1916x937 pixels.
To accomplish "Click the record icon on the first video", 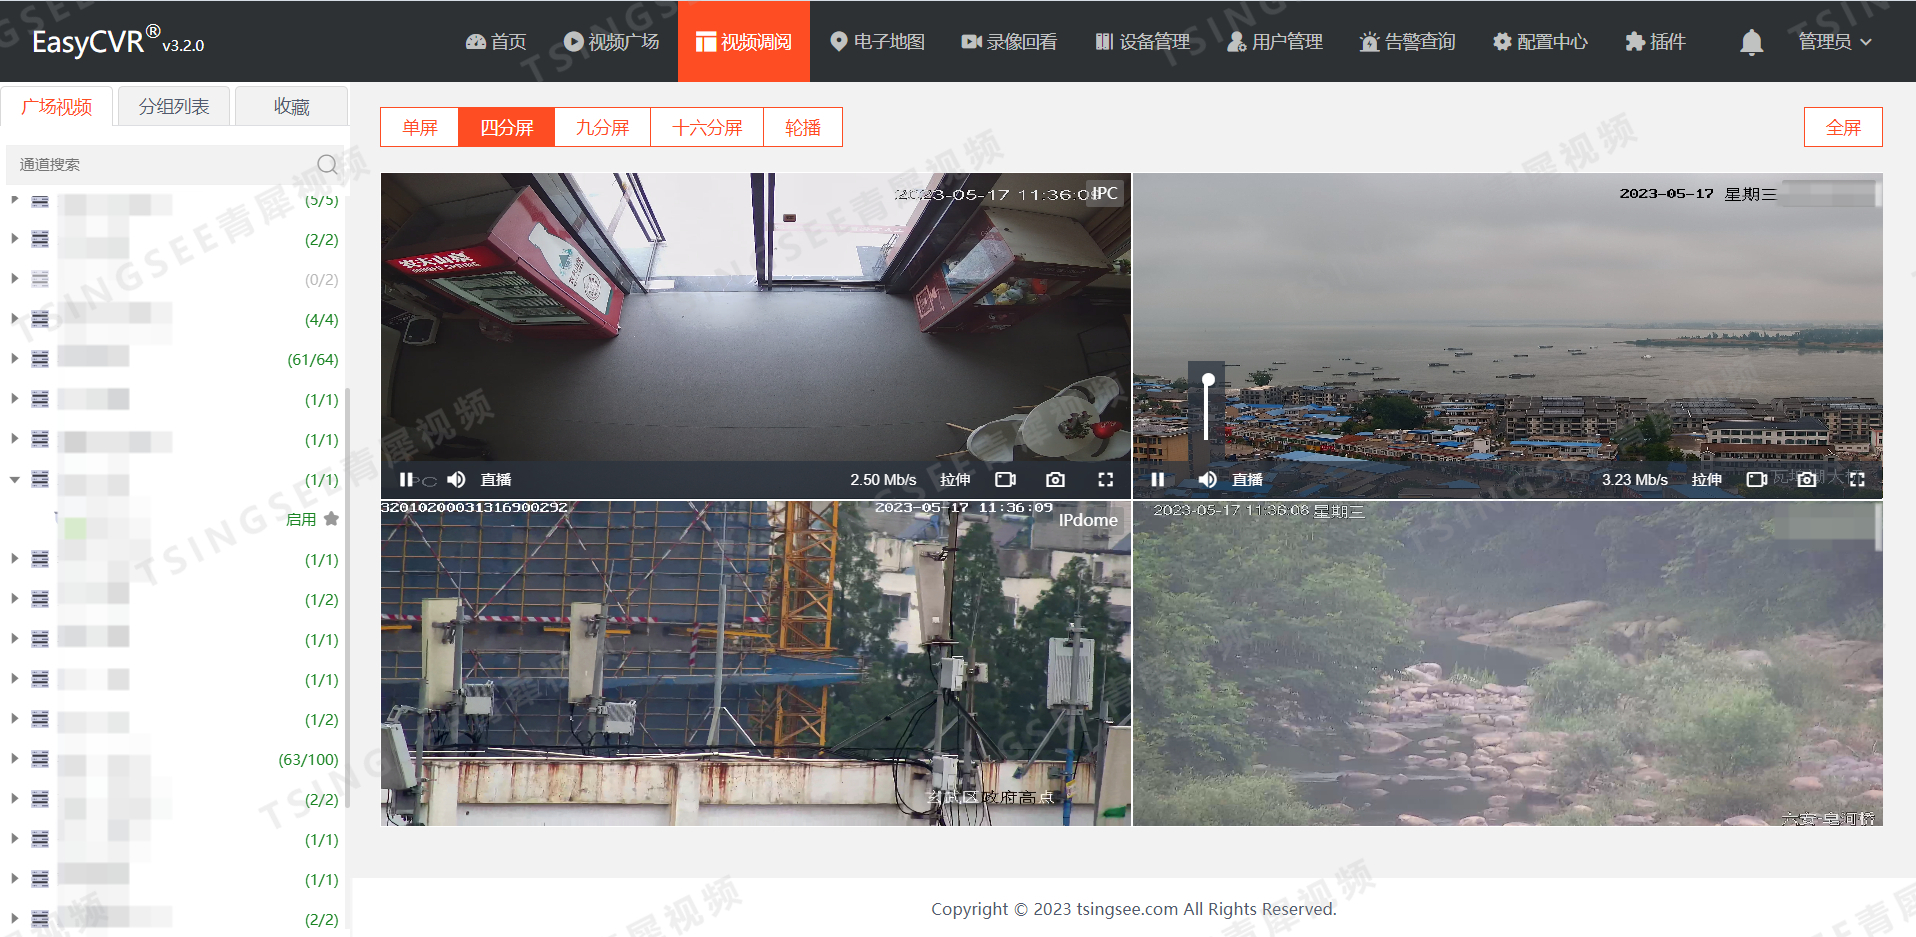I will tap(1005, 480).
